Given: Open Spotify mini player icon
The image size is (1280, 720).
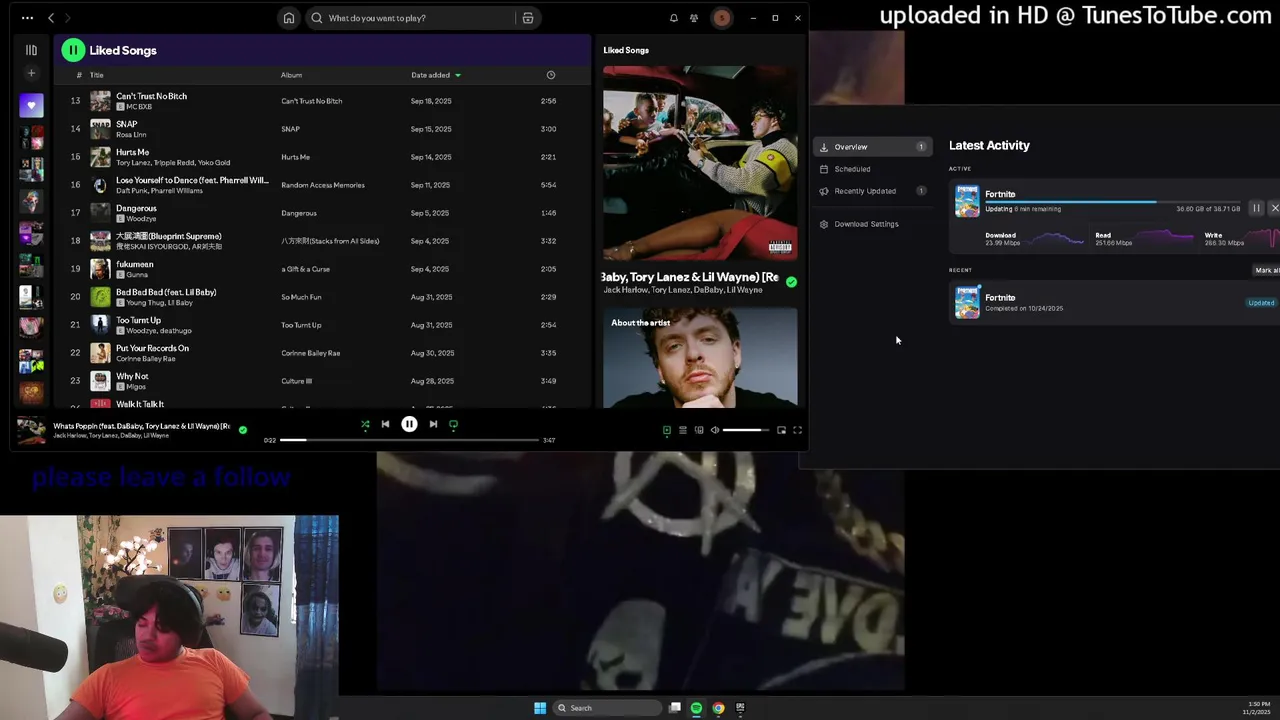Looking at the screenshot, I should pyautogui.click(x=781, y=430).
